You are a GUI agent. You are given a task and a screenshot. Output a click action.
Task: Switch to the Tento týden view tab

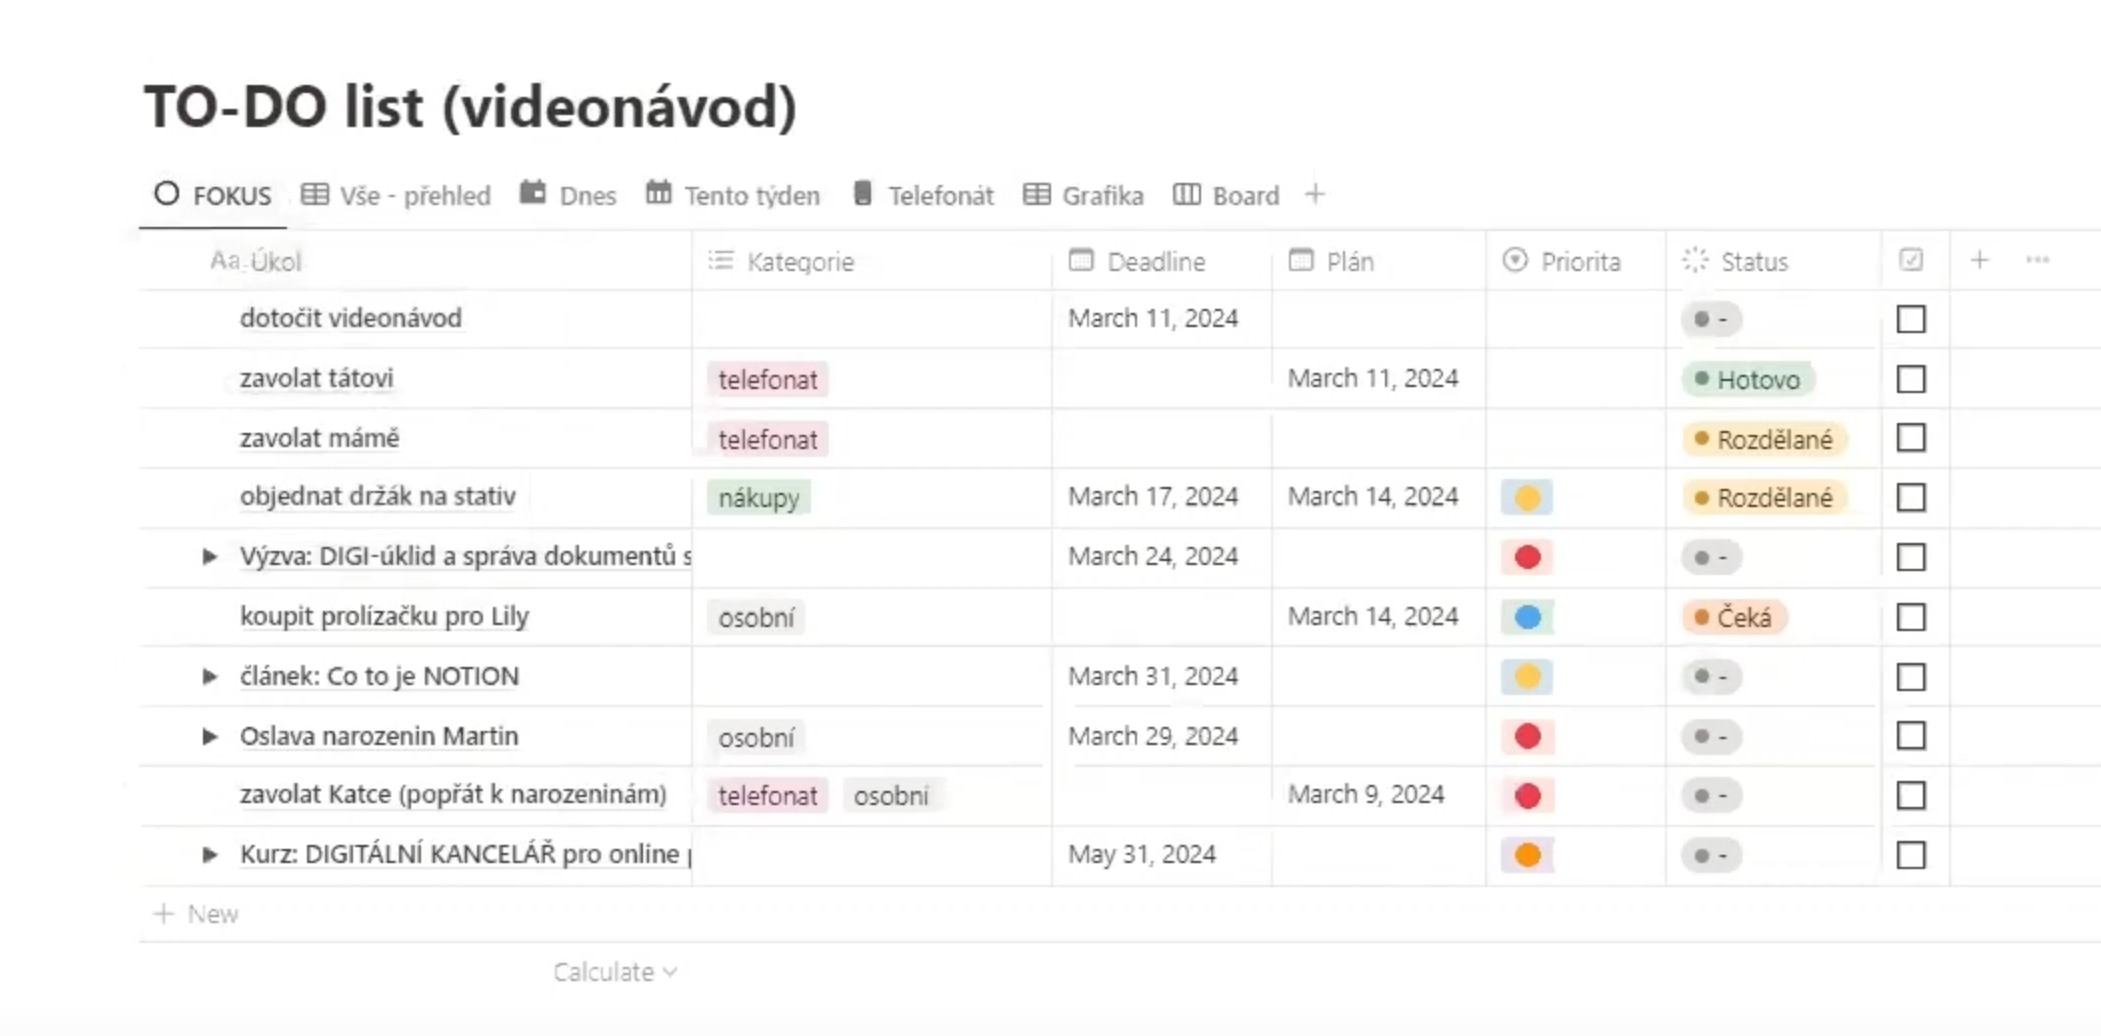[x=733, y=195]
